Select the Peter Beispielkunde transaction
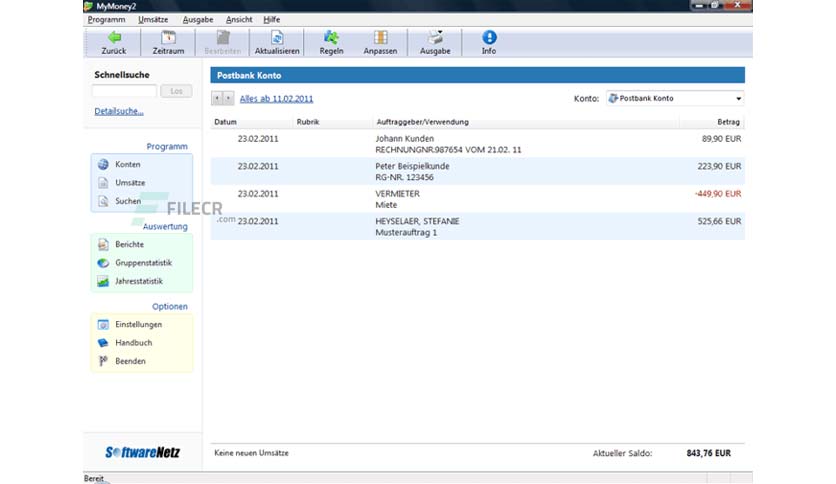The image size is (836, 484). (x=477, y=171)
